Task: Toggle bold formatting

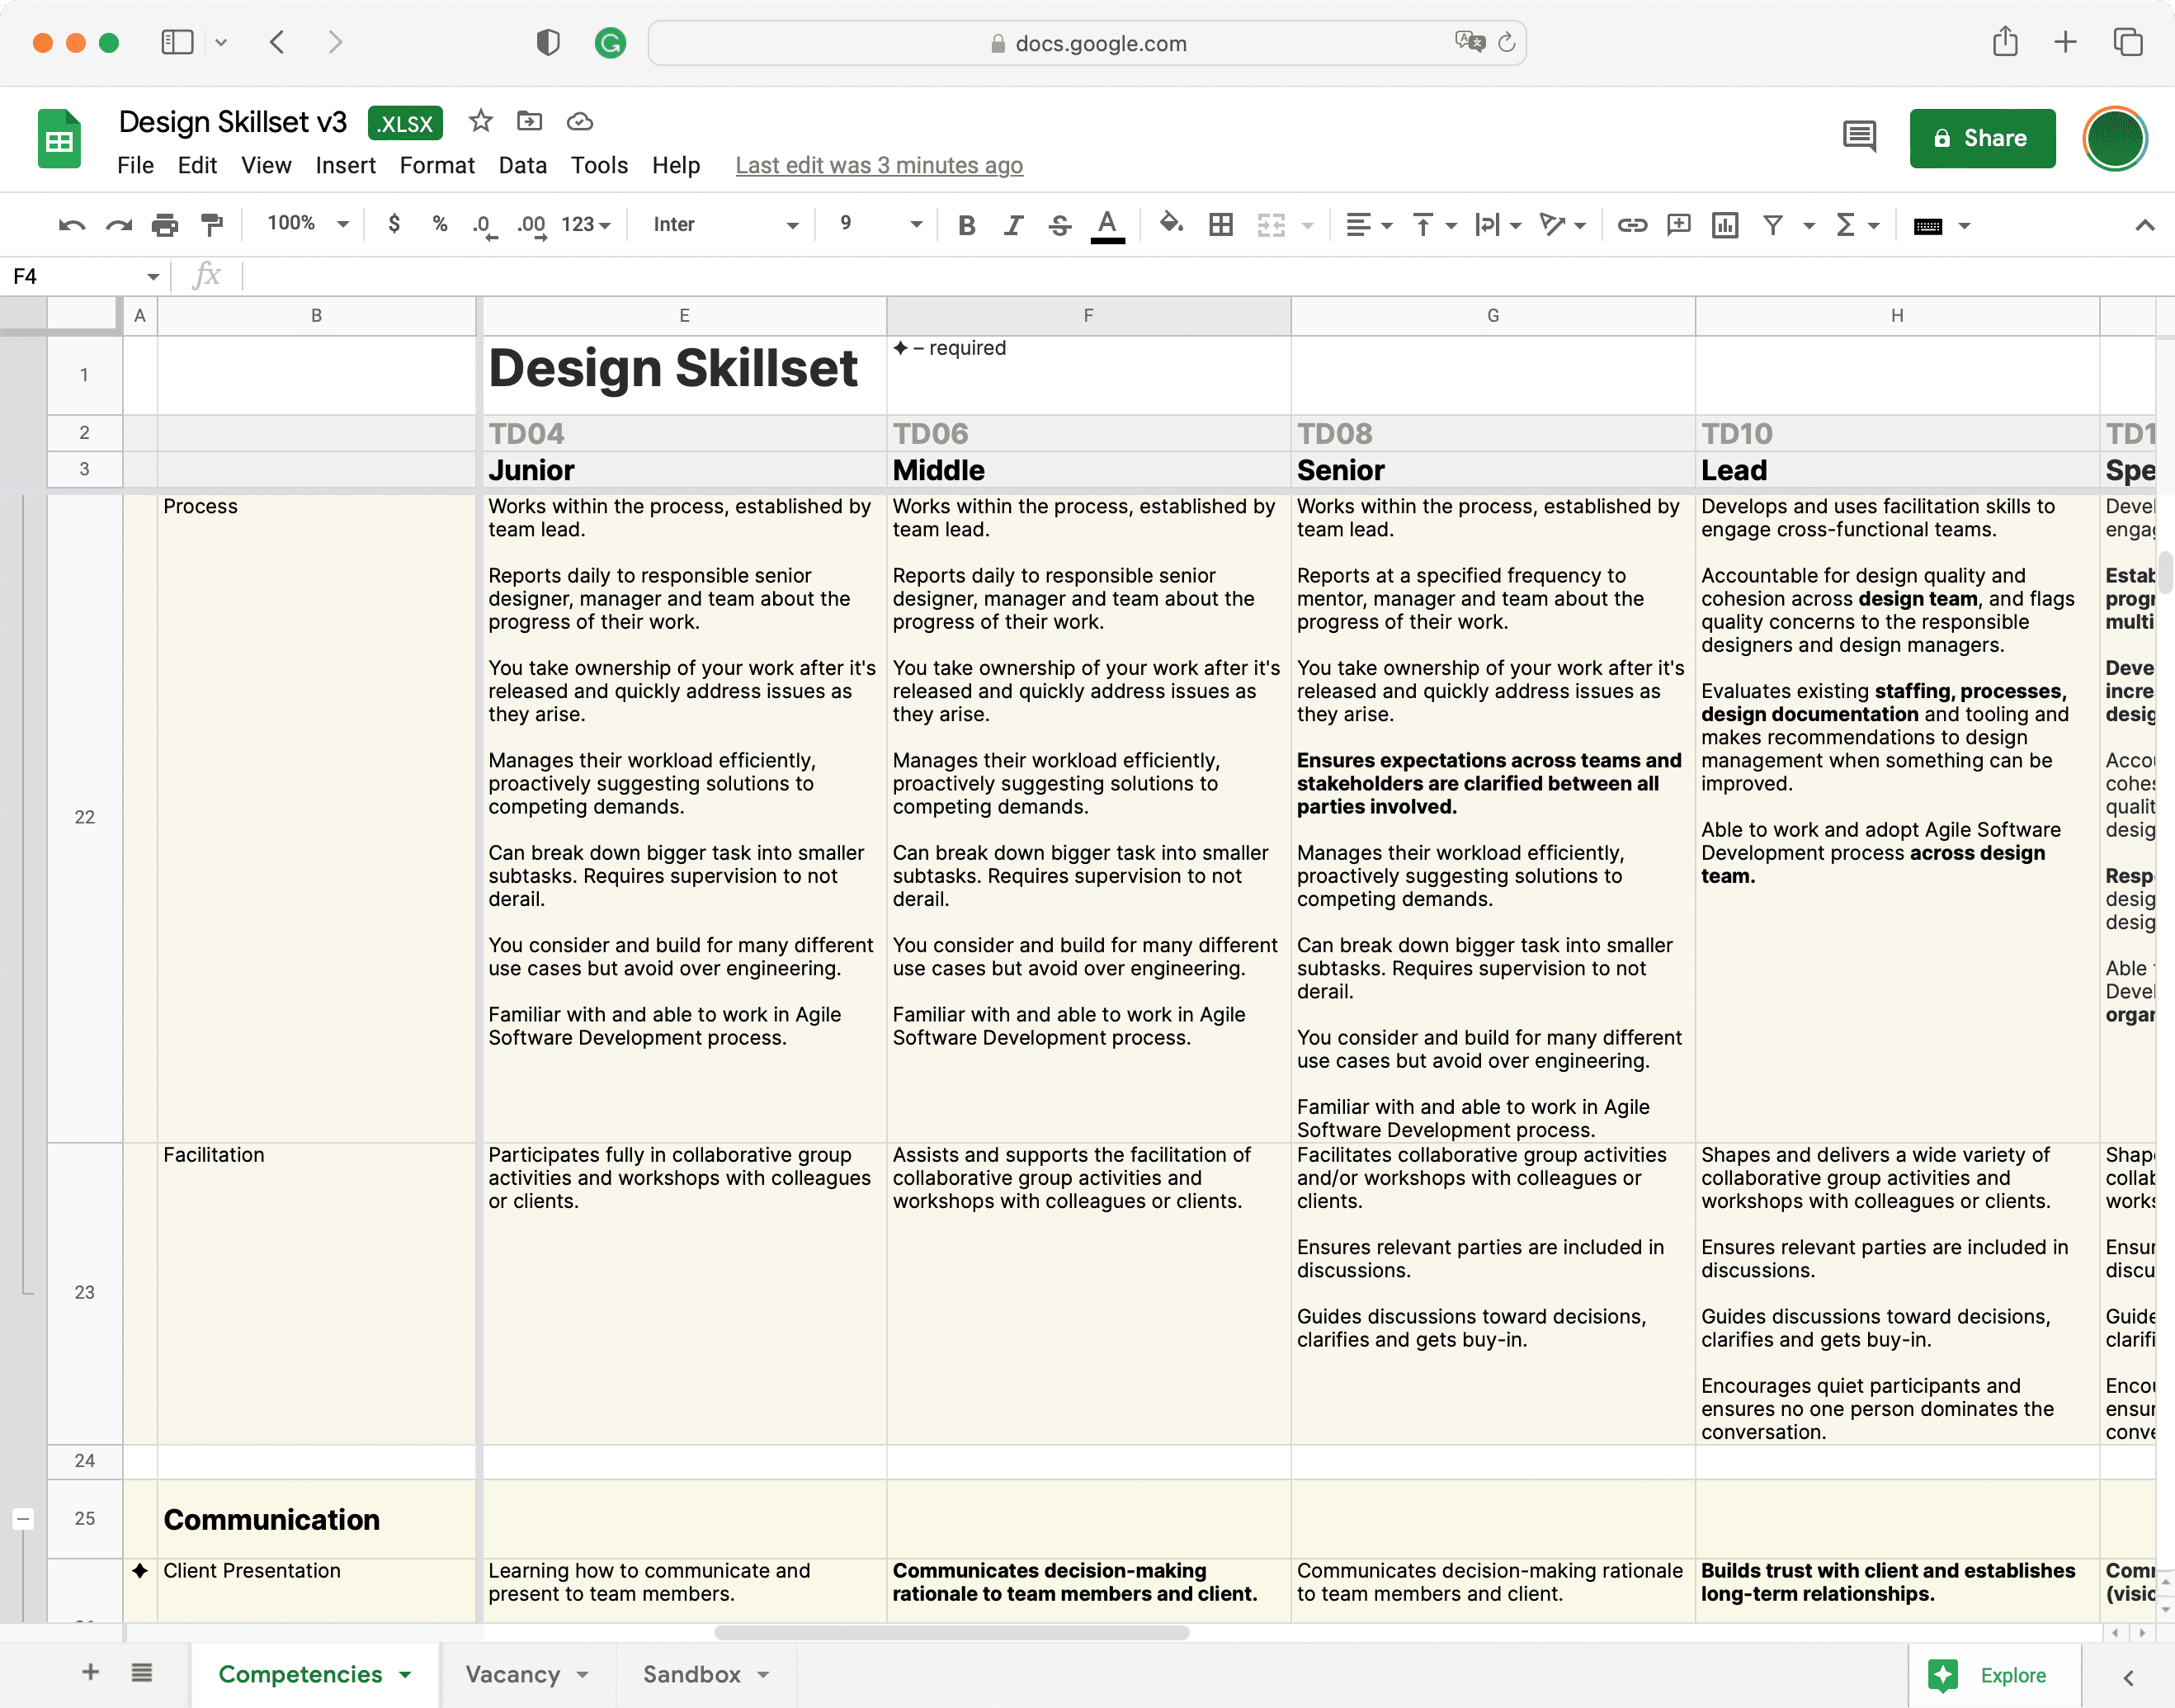Action: (x=966, y=225)
